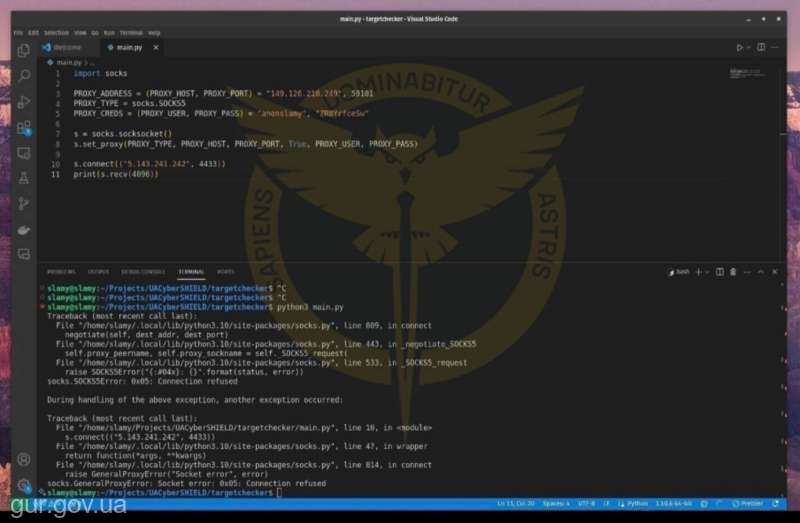Open the Docker whale view
Viewport: 800px width, 523px height.
click(x=23, y=230)
